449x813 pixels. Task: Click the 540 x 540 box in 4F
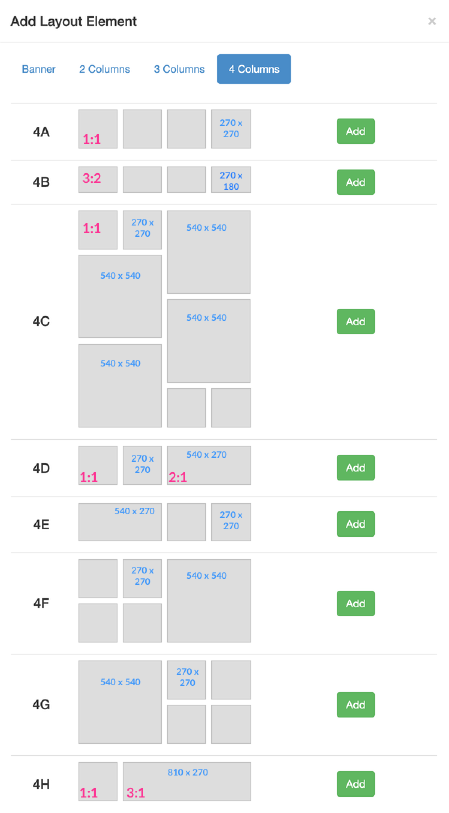click(x=209, y=601)
